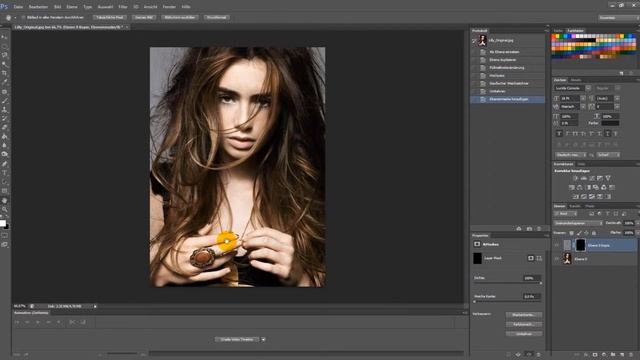Open anti-aliasing dropdown in Zeichen panel
This screenshot has height=360, width=640.
coord(608,155)
